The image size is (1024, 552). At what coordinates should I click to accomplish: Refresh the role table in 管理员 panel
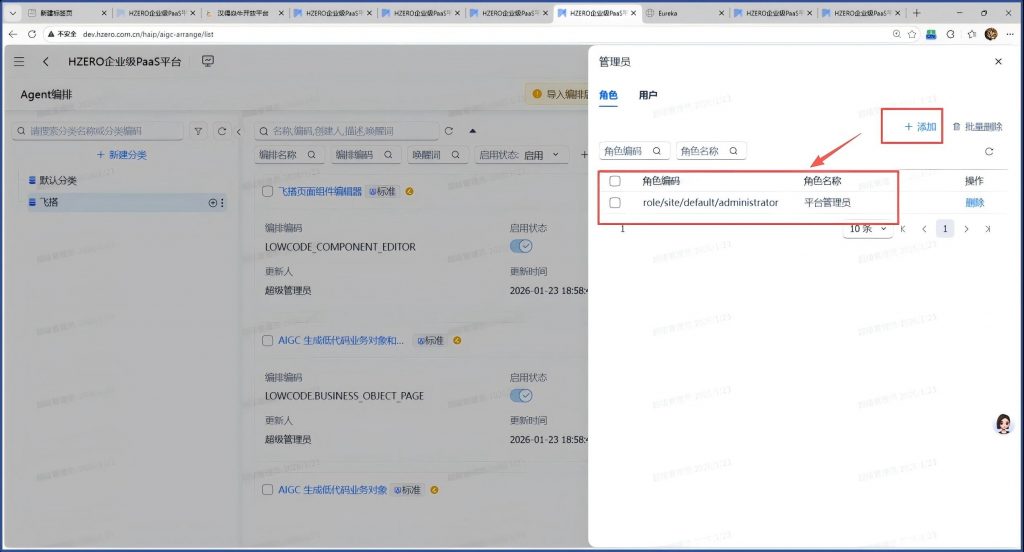pos(989,151)
